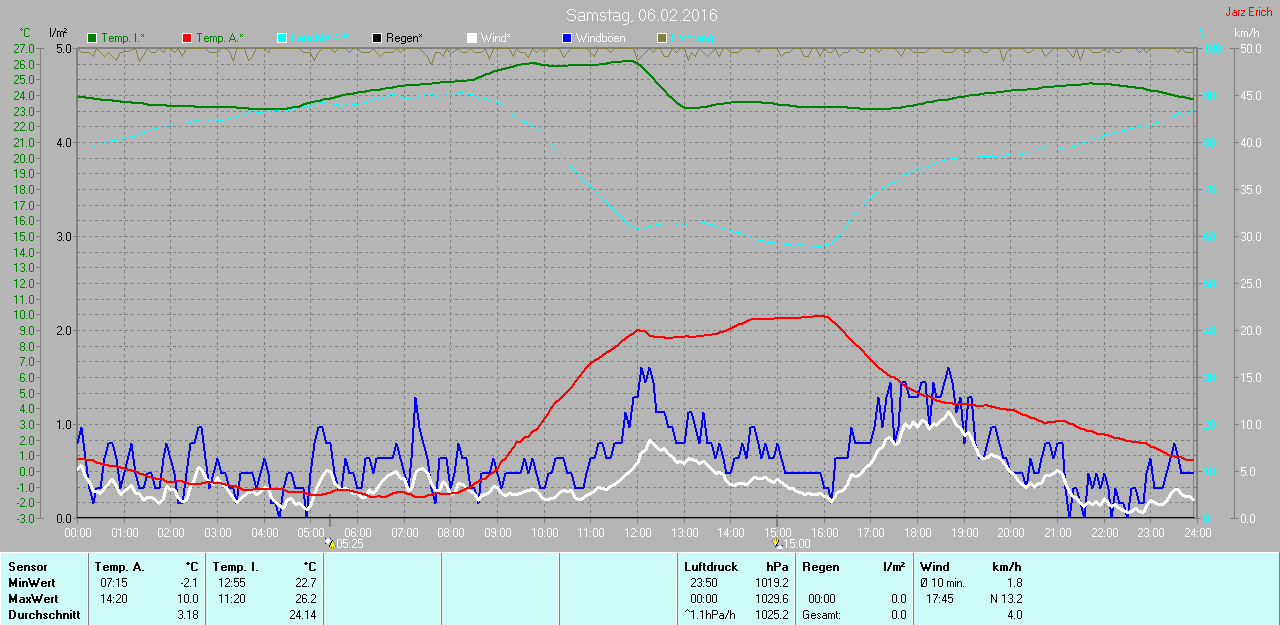Image resolution: width=1280 pixels, height=625 pixels.
Task: Select the Temp. I. column header
Action: click(235, 567)
